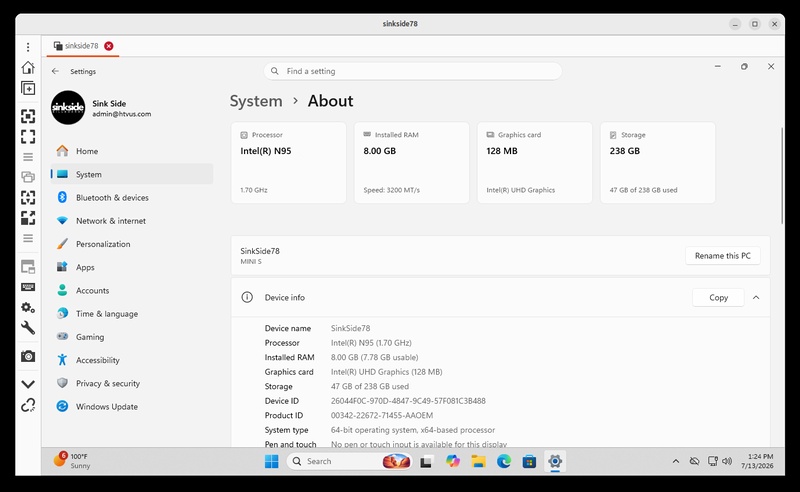
Task: Open the 100°F Sunny weather widget
Action: click(x=72, y=461)
